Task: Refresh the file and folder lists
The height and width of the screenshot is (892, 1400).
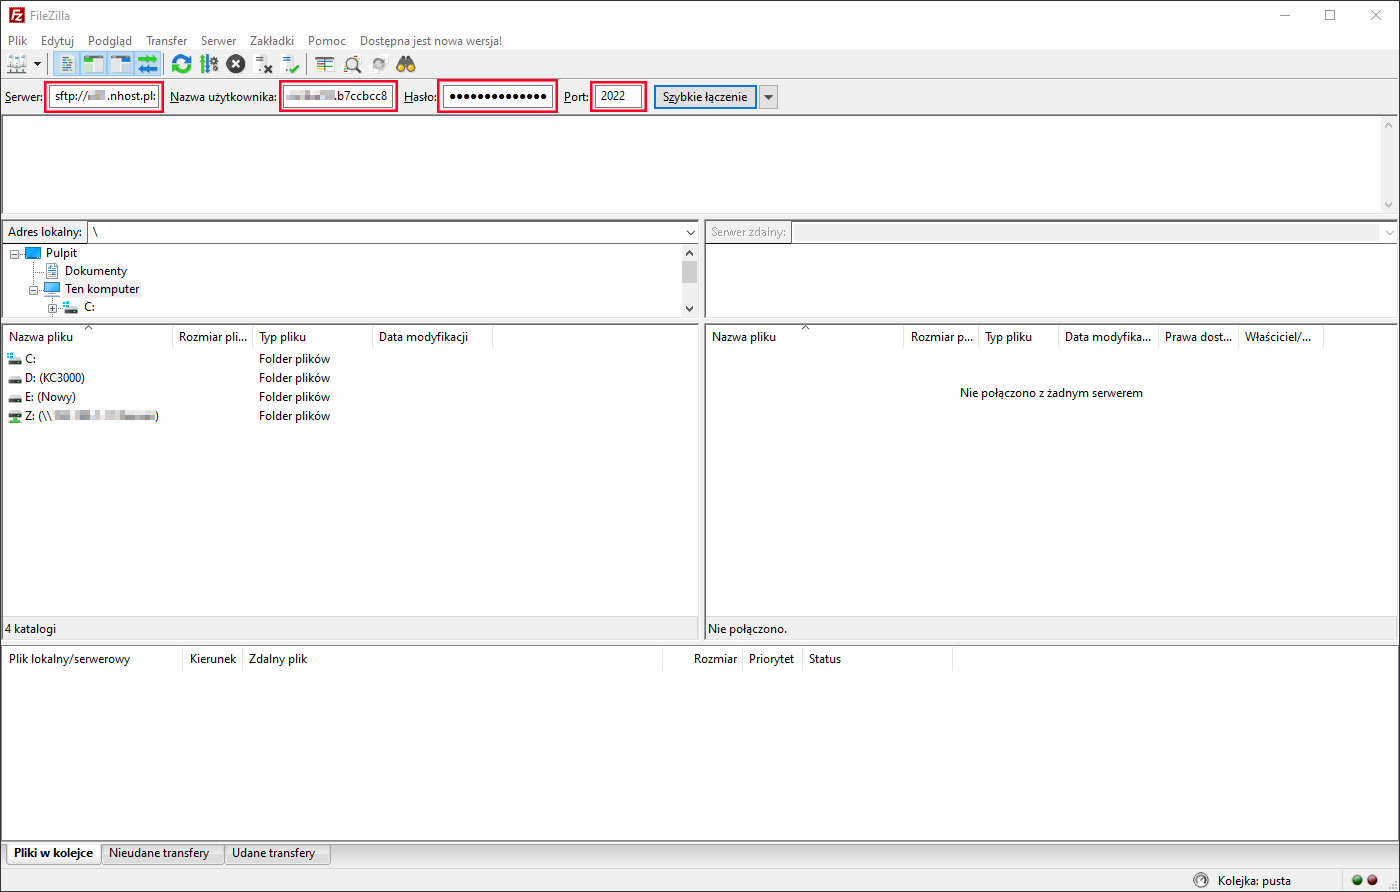Action: [x=181, y=63]
